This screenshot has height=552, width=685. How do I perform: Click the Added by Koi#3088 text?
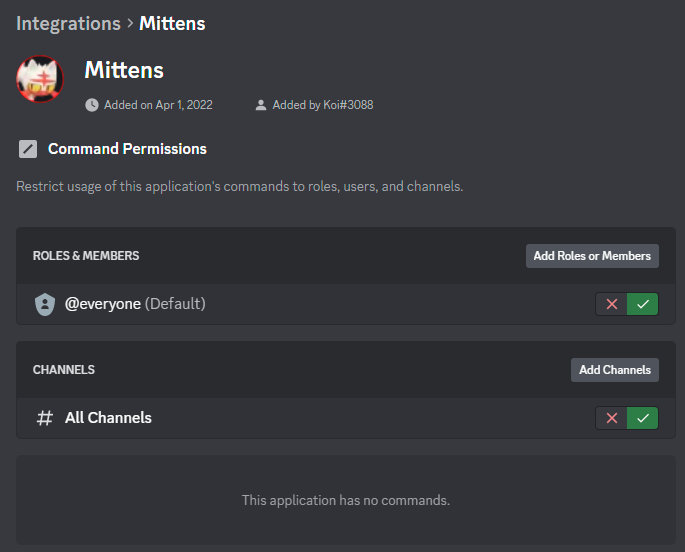point(323,104)
